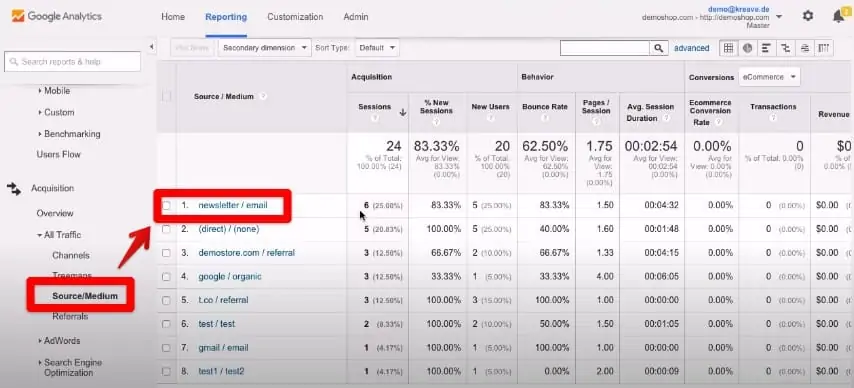Check the test1 / test2 row checkbox

(x=167, y=372)
